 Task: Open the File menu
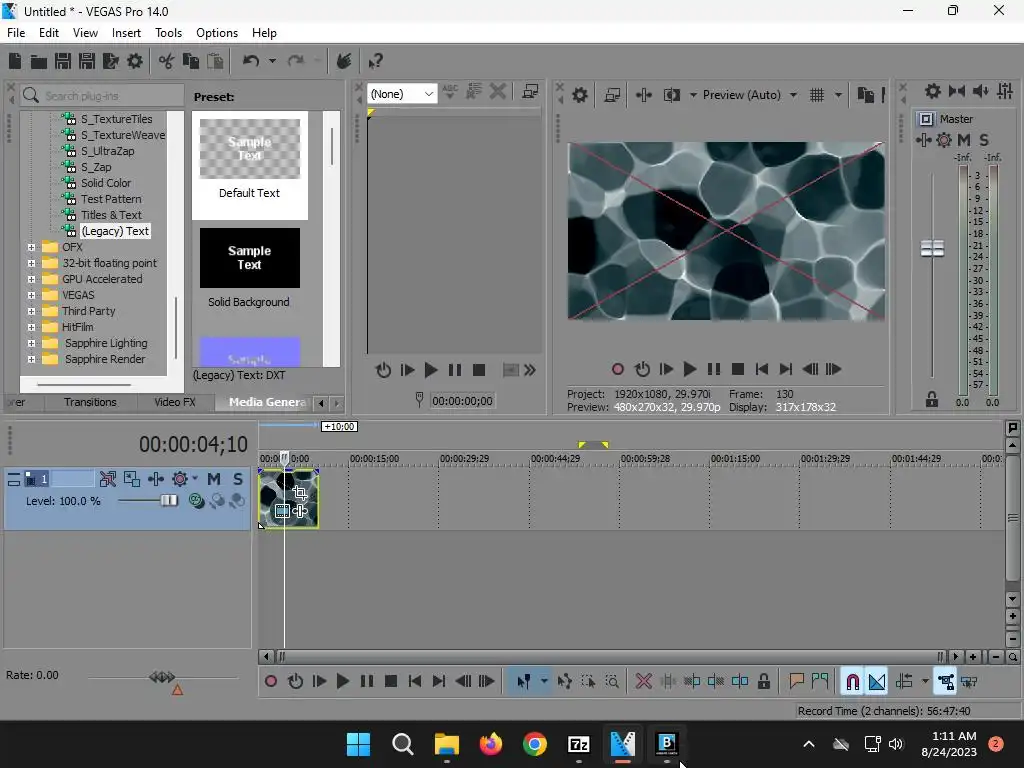[16, 33]
